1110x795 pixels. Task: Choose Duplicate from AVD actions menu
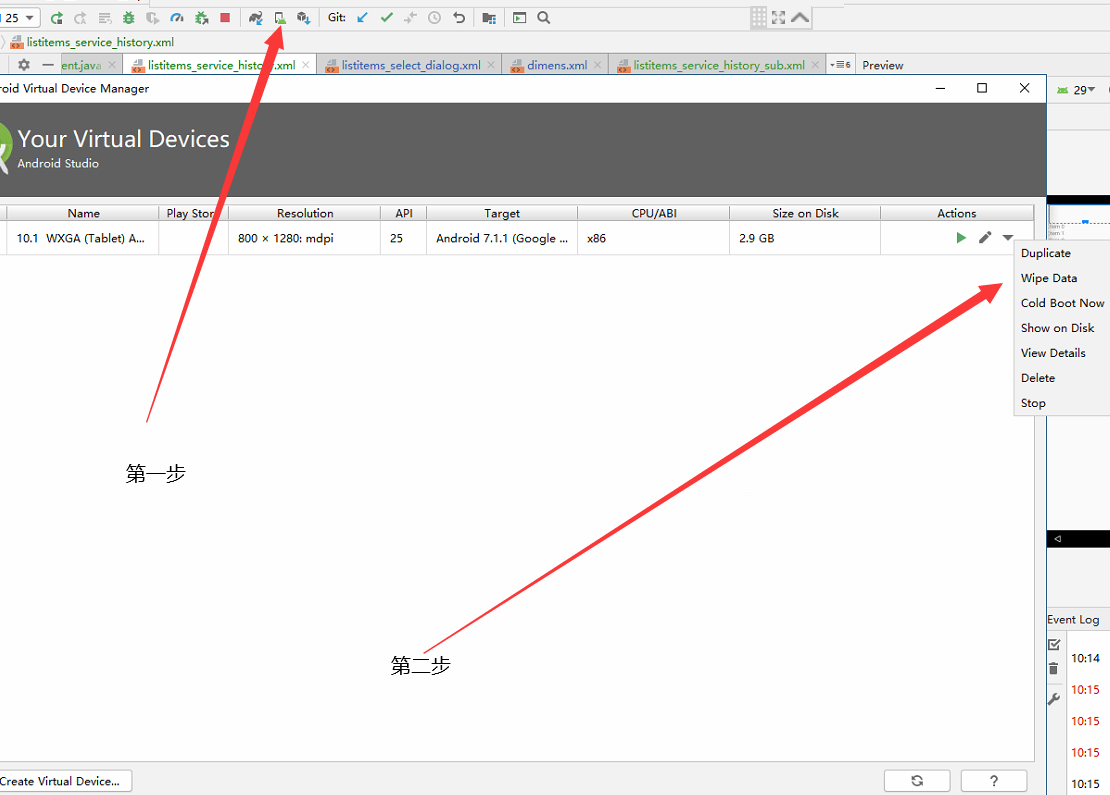[1062, 253]
